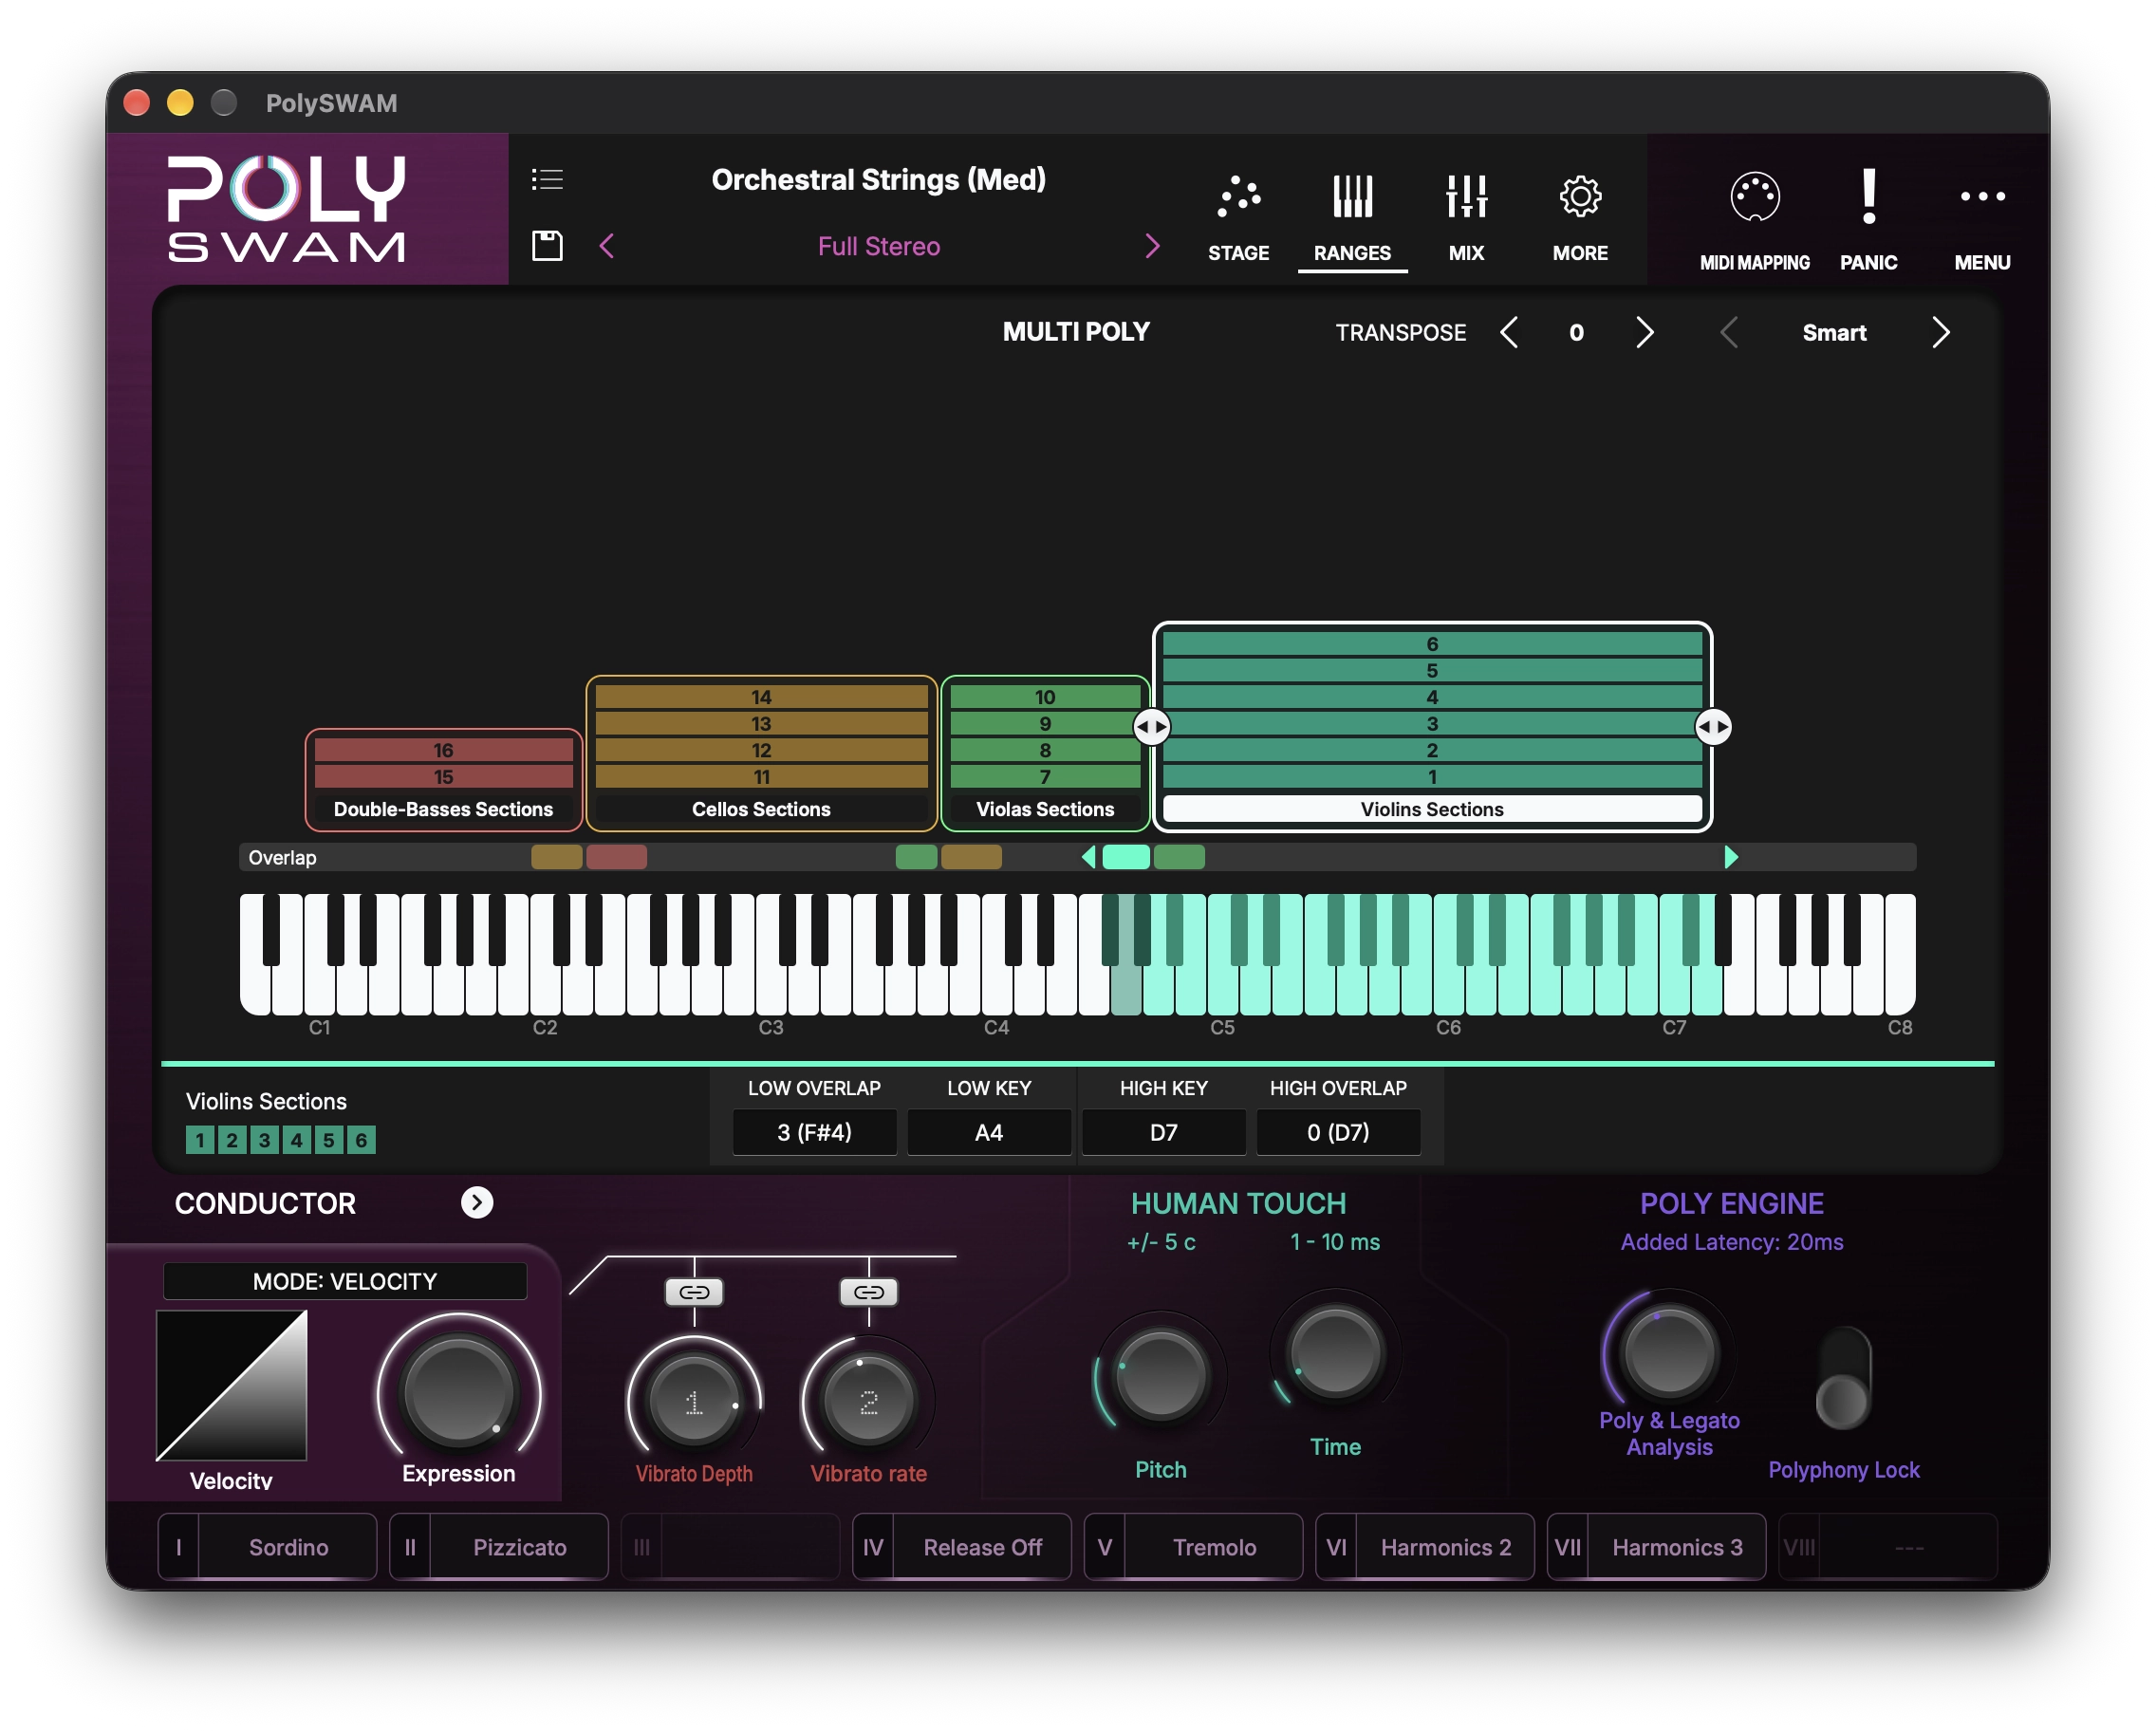Select the Violas Sections range
This screenshot has height=1731, width=2156.
1045,753
